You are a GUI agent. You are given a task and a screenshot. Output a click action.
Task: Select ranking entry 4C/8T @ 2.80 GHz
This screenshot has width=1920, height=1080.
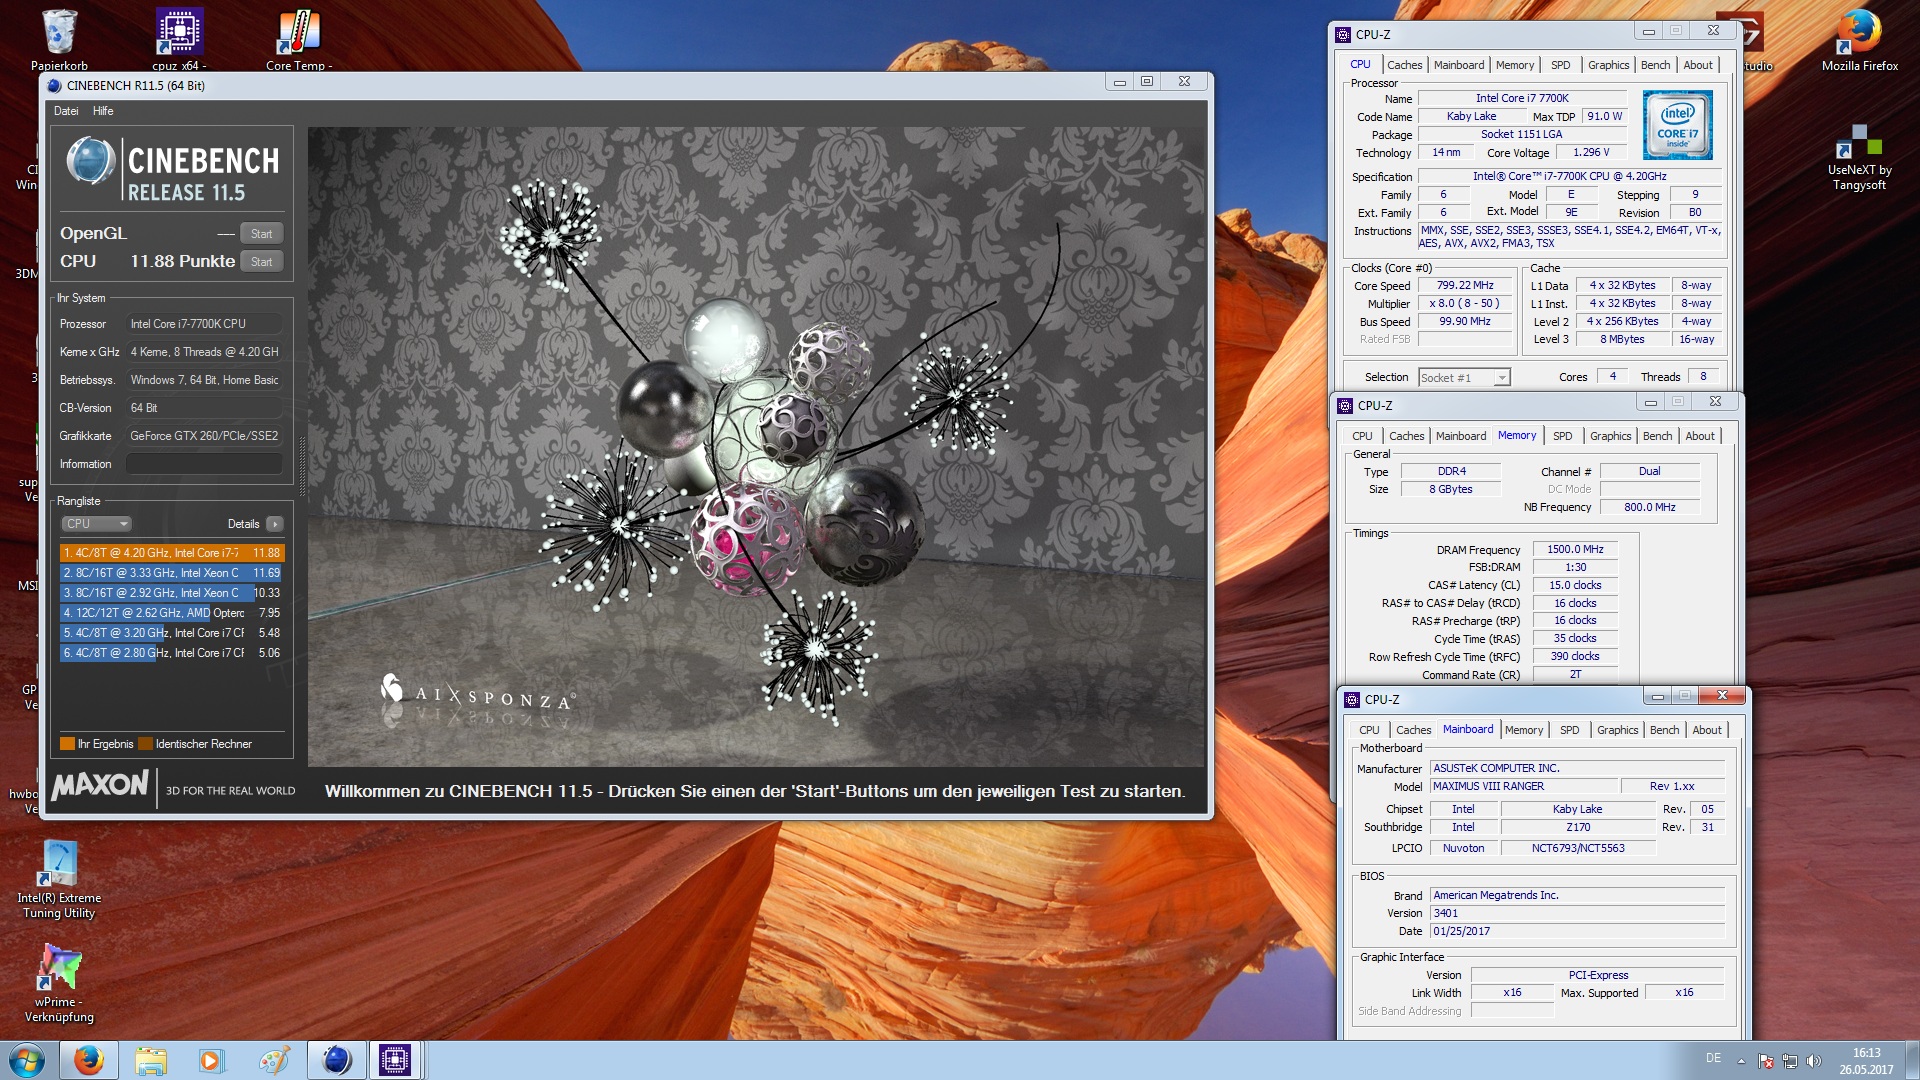(x=172, y=653)
